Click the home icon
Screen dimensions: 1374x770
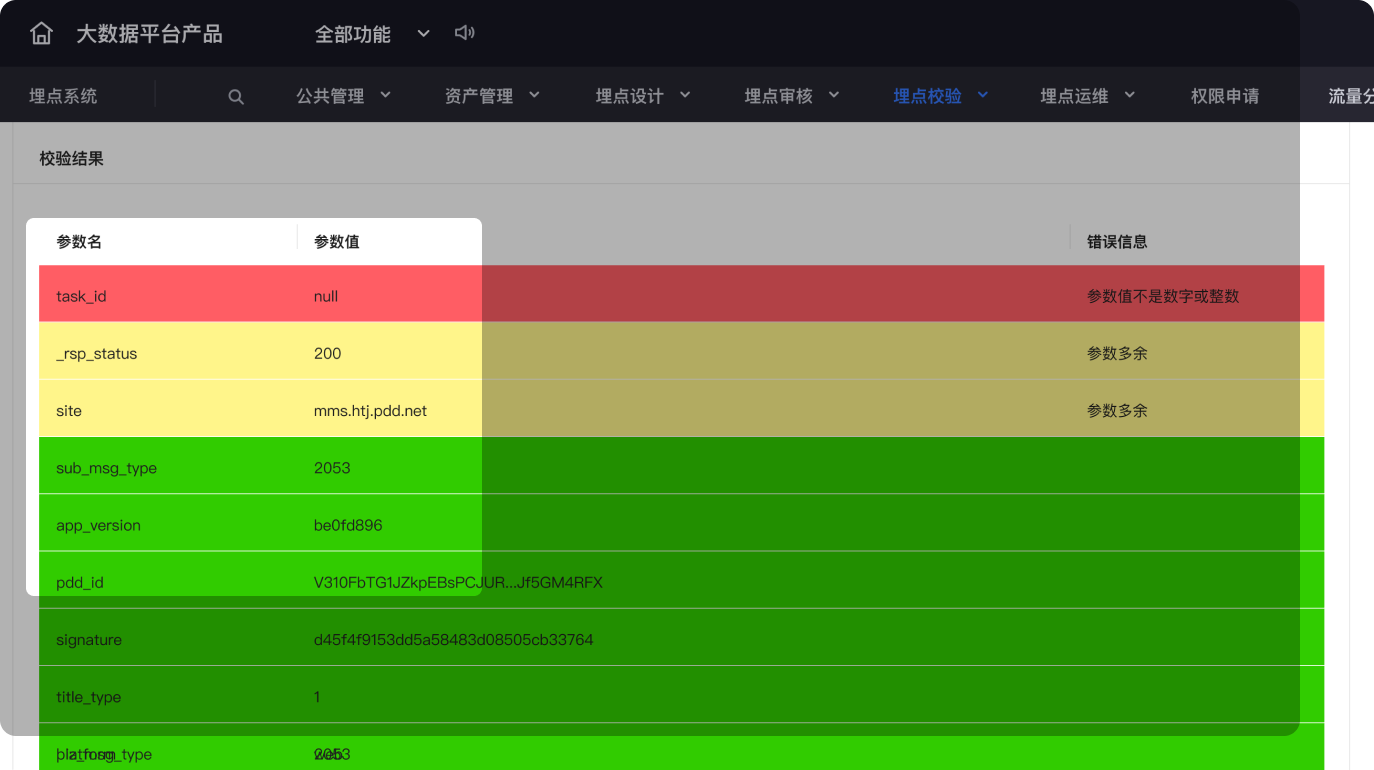(x=41, y=33)
